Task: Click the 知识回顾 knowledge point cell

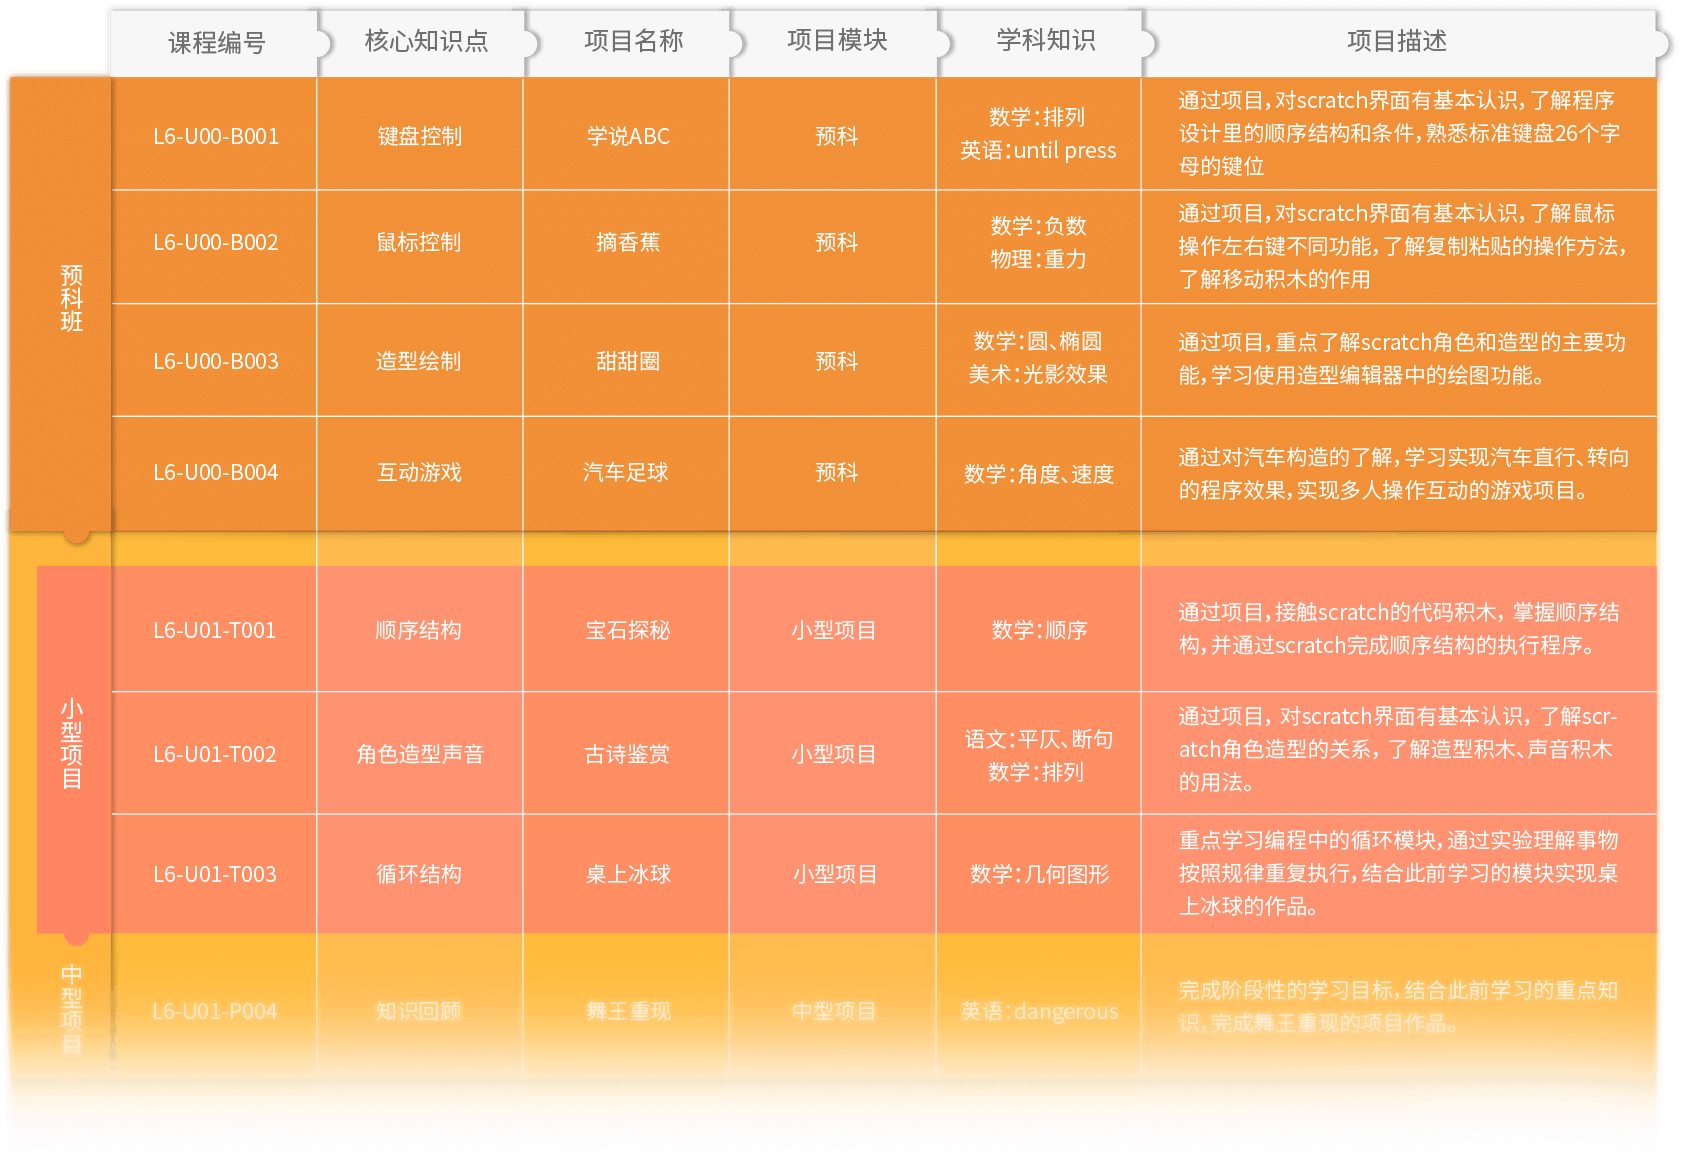Action: click(x=419, y=1011)
